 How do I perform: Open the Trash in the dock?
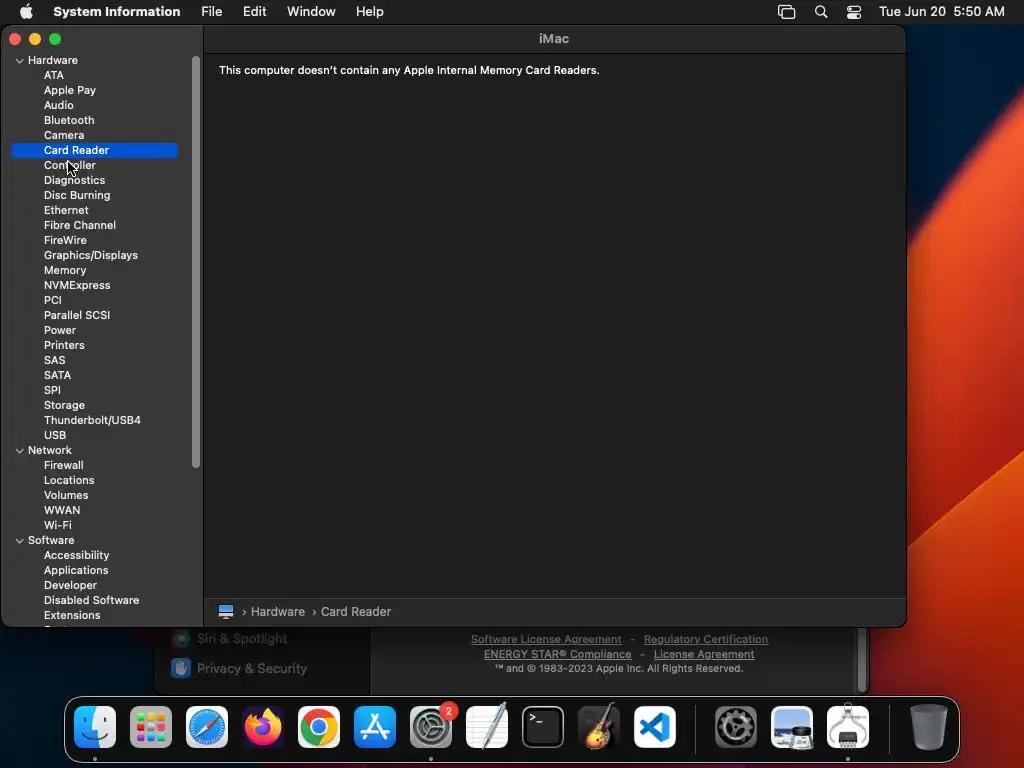coord(929,727)
